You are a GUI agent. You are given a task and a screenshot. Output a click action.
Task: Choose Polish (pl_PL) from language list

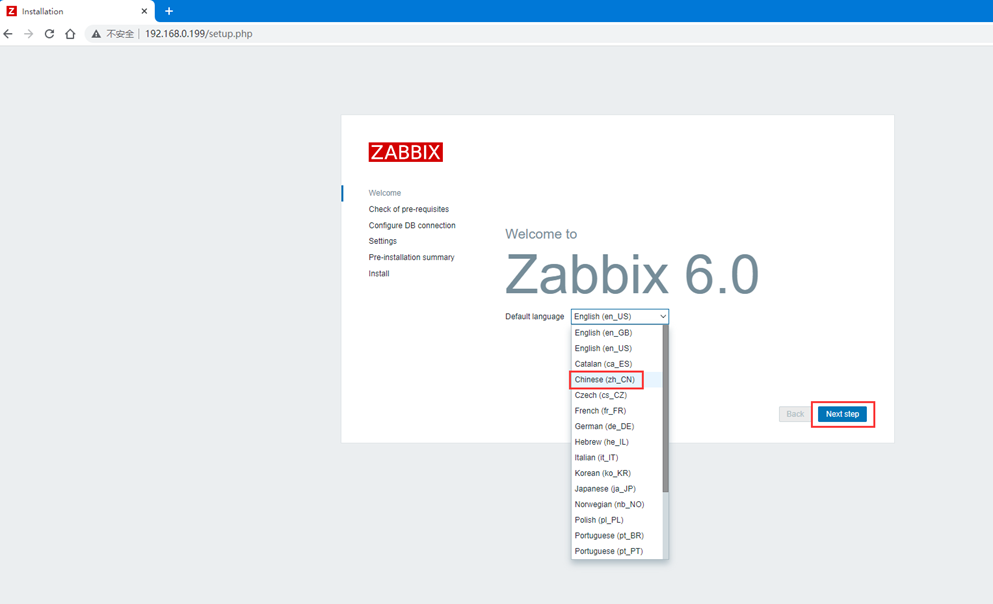(616, 520)
